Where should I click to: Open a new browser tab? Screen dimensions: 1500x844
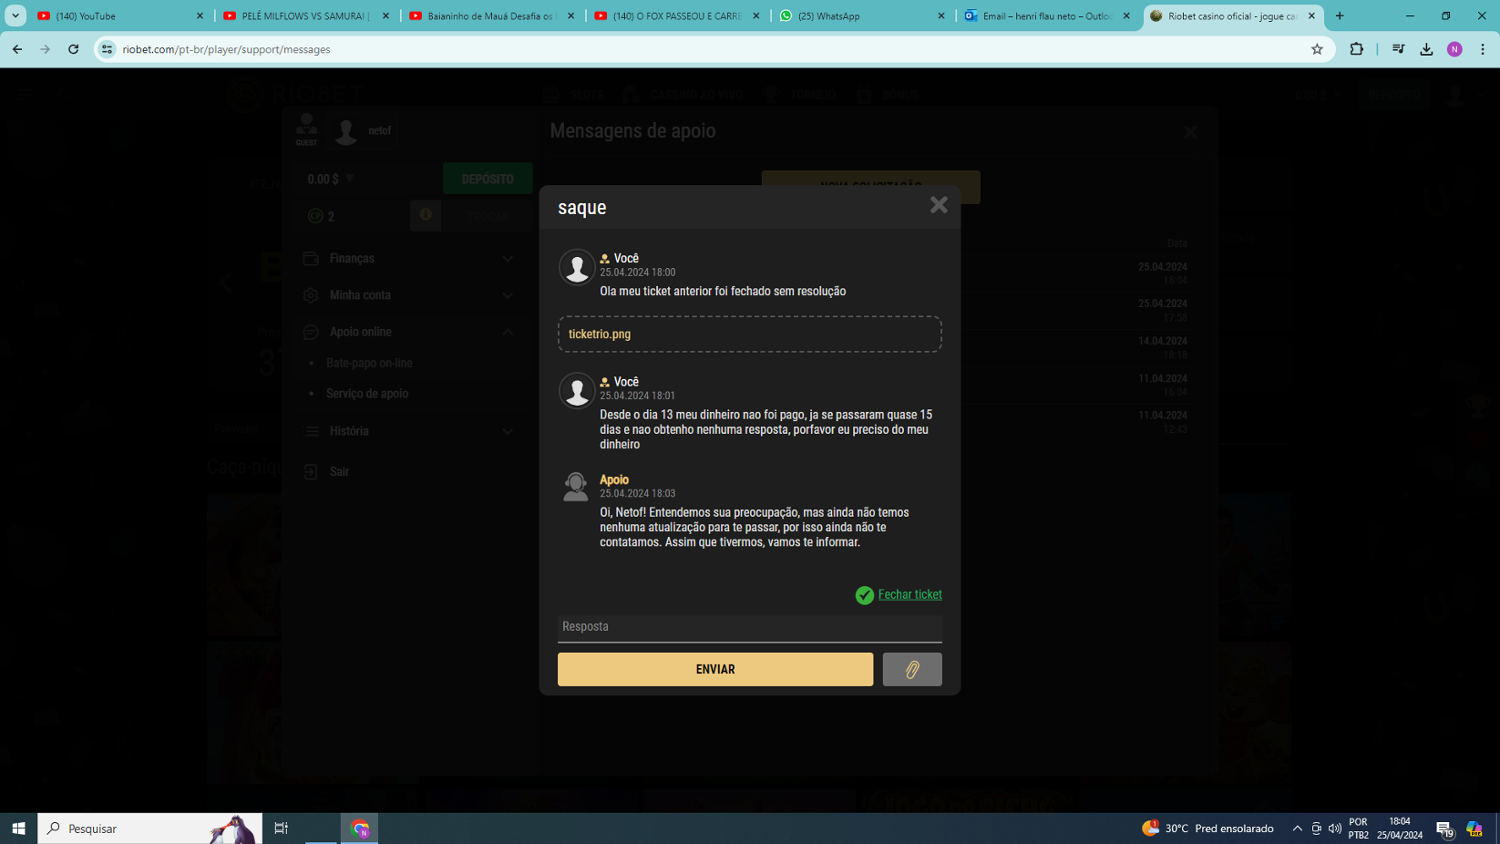pos(1340,16)
